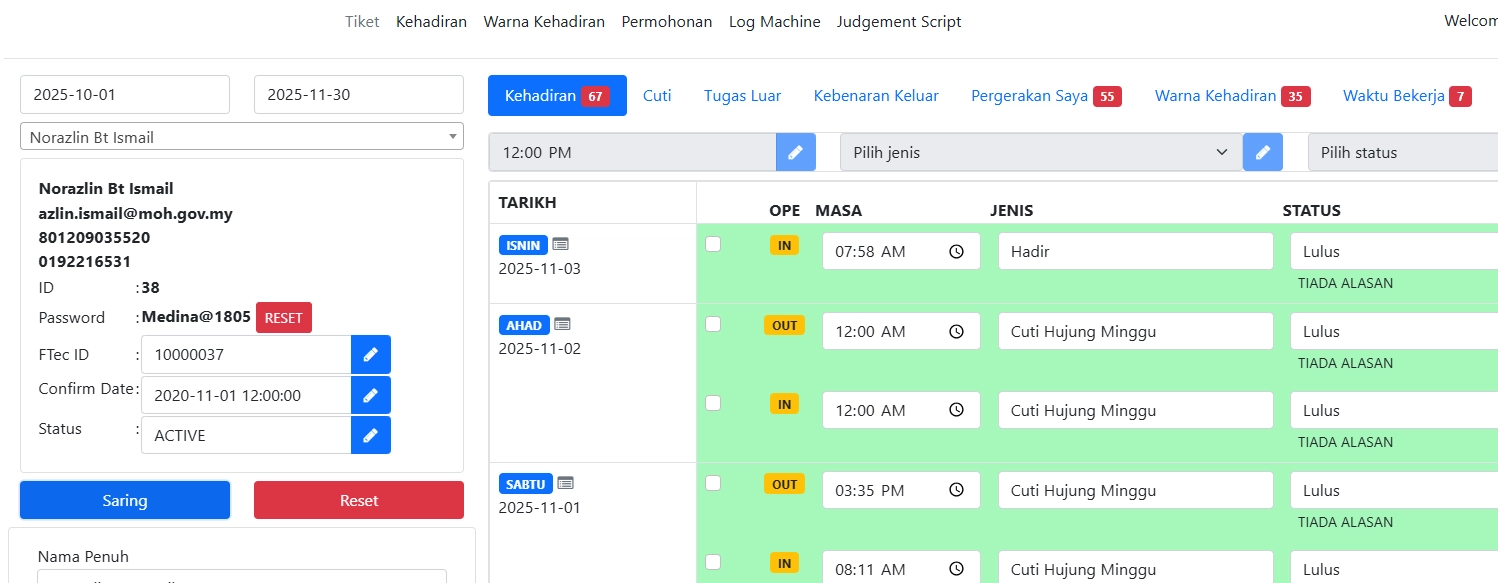Click the blue Saring button
The height and width of the screenshot is (583, 1498).
(x=125, y=500)
